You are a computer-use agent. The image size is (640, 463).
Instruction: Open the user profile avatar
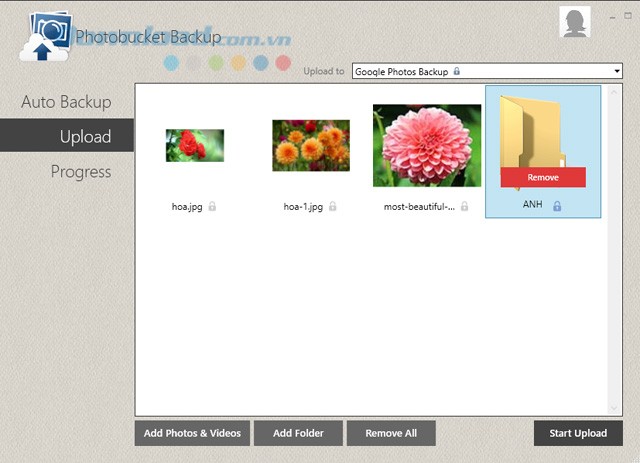[x=574, y=22]
